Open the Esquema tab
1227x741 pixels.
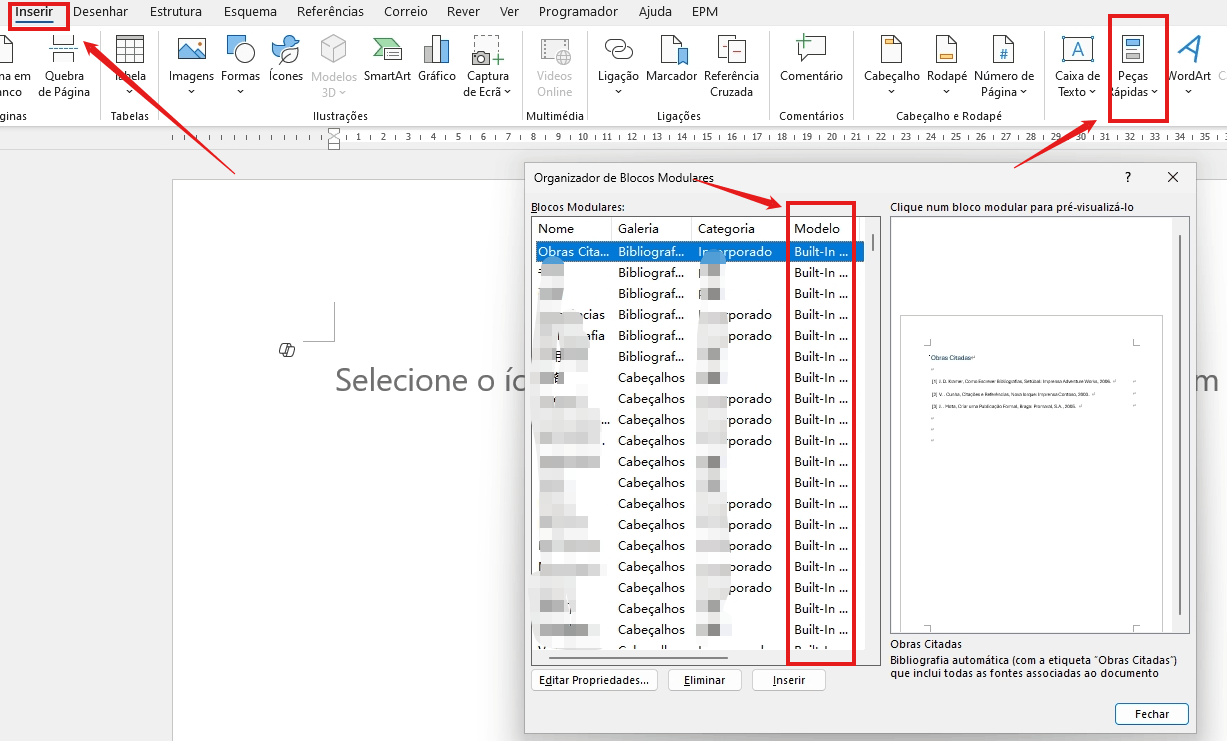tap(250, 12)
